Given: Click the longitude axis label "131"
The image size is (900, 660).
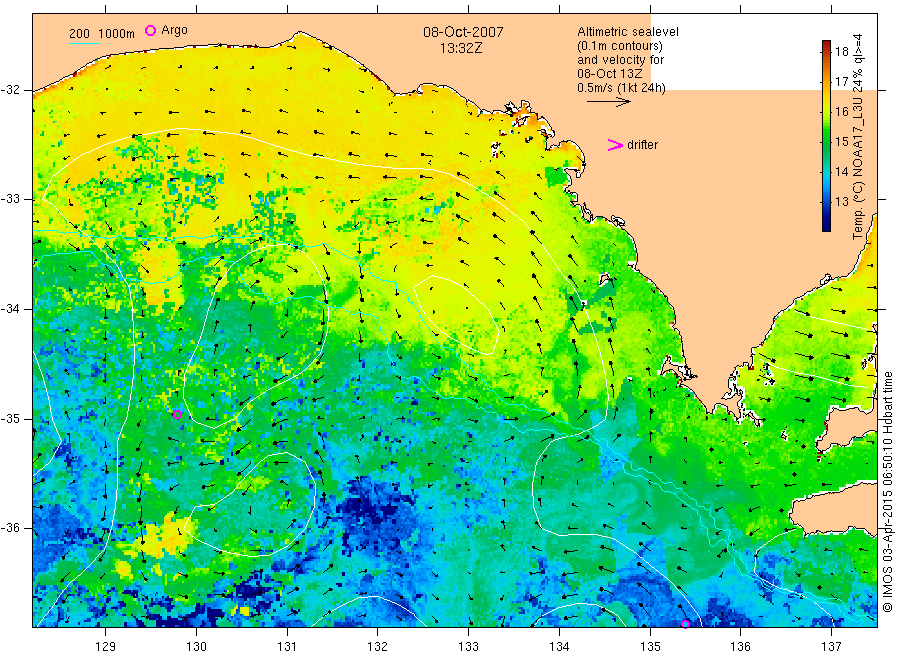Looking at the screenshot, I should [287, 647].
